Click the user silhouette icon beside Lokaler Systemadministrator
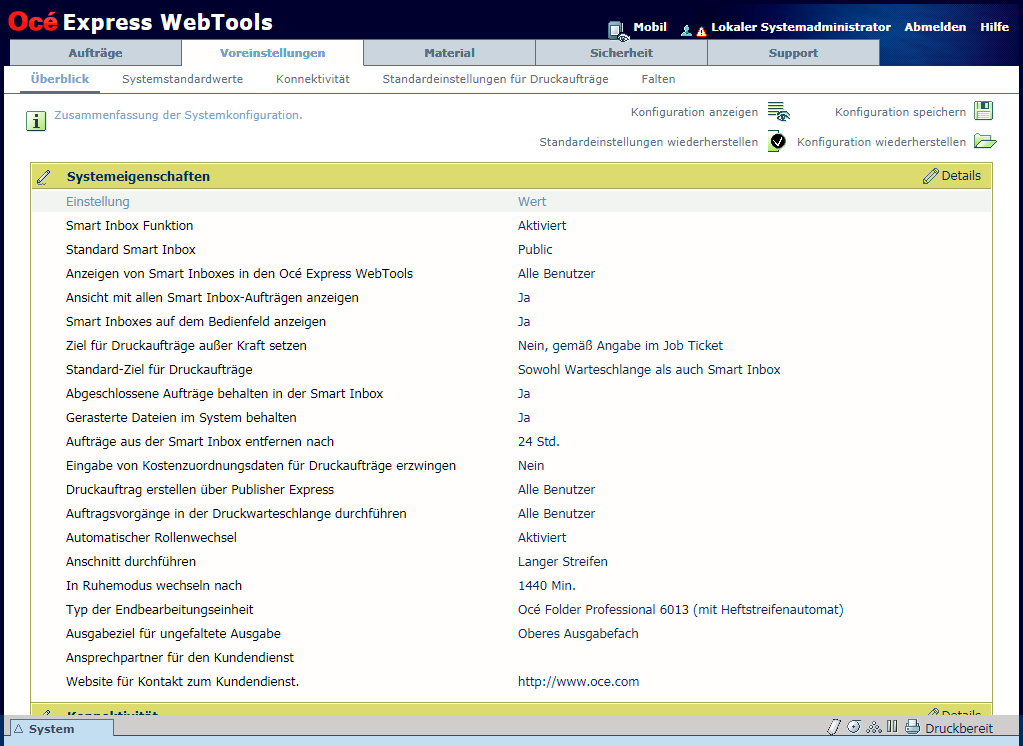1023x746 pixels. tap(686, 30)
